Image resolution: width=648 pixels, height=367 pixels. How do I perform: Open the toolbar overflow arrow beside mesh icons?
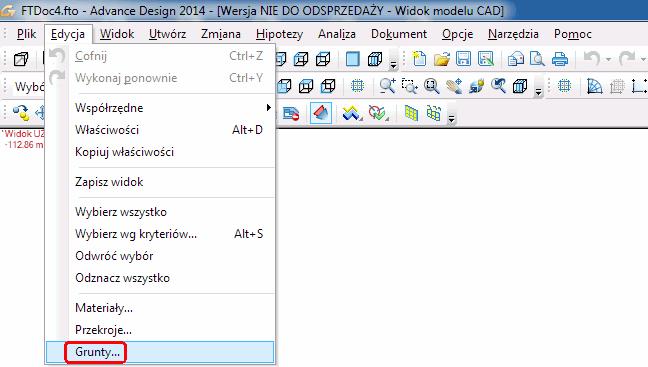click(451, 119)
